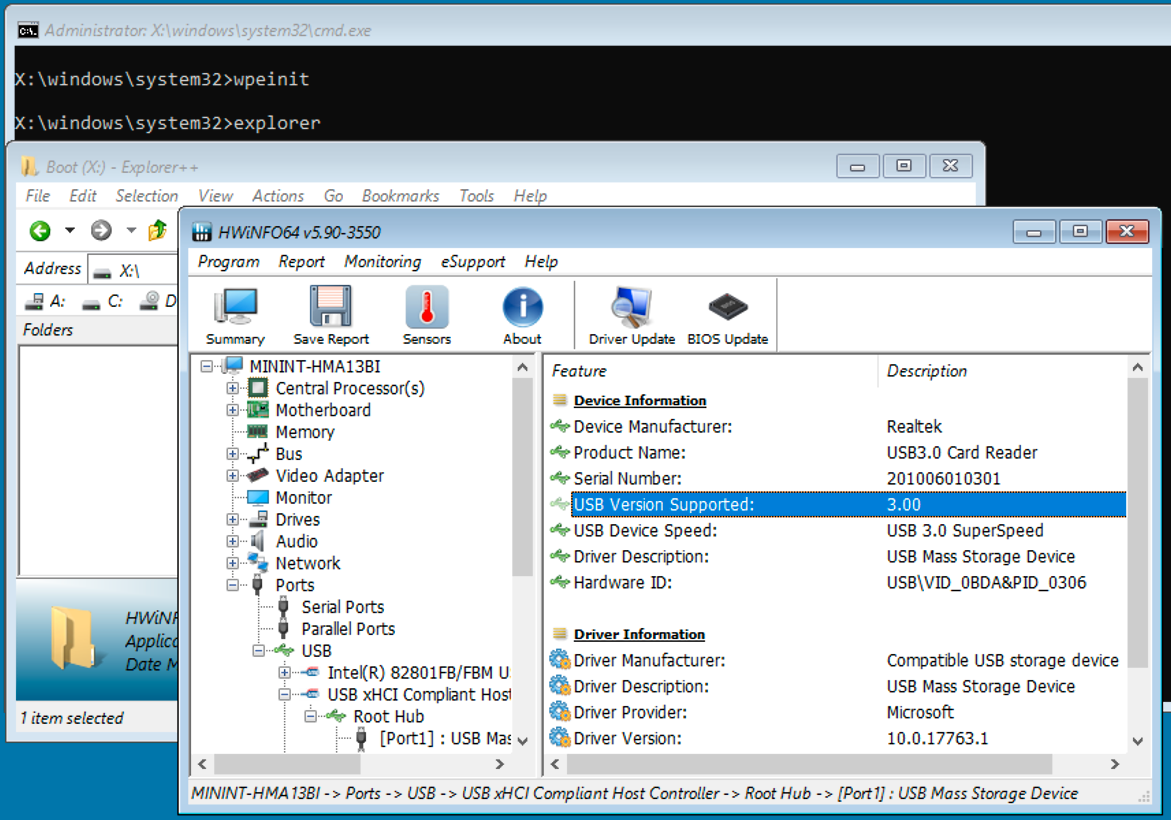Image resolution: width=1171 pixels, height=820 pixels.
Task: Click the forward arrow in Explorer++
Action: pos(101,231)
